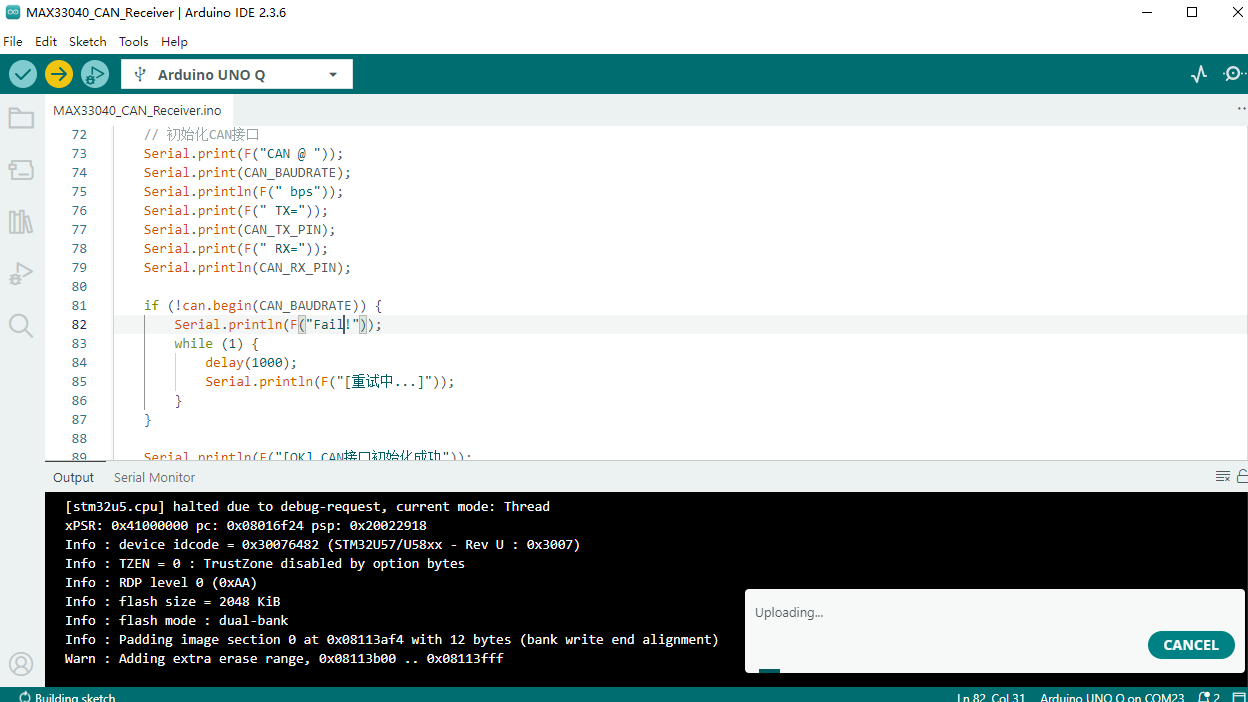Open the Help menu
The width and height of the screenshot is (1248, 702).
click(x=174, y=42)
